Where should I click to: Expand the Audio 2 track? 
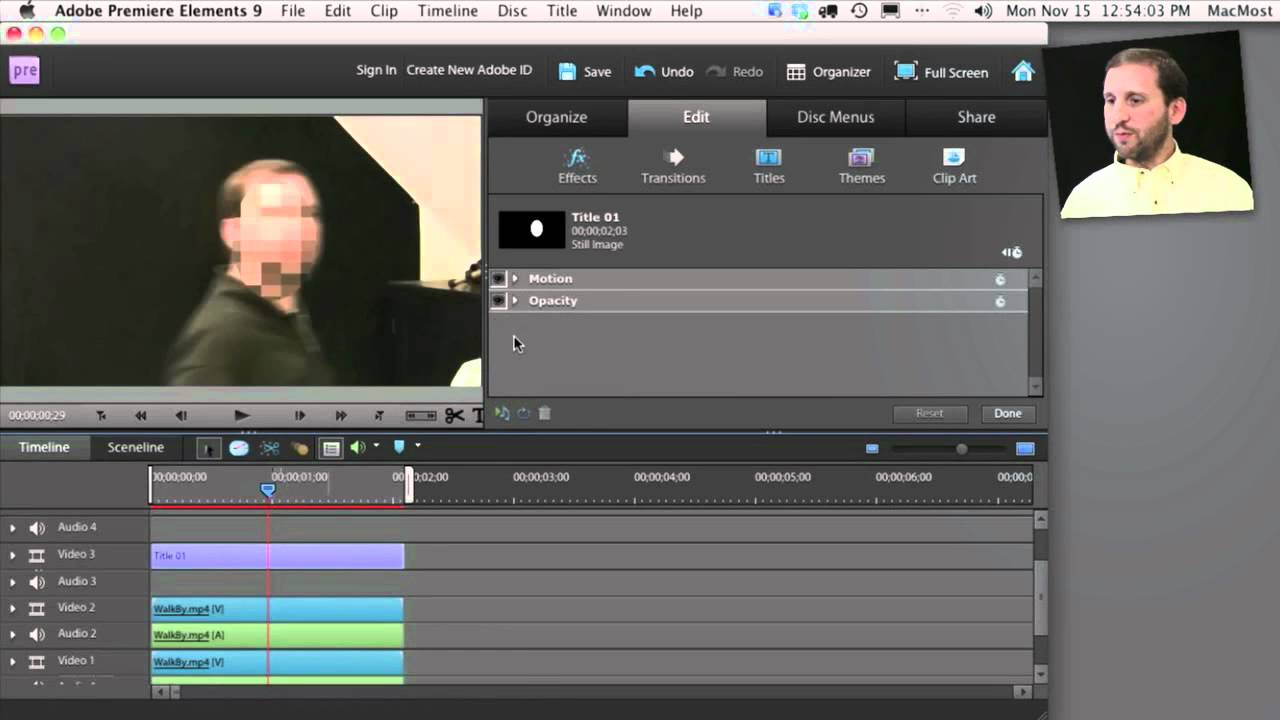13,635
